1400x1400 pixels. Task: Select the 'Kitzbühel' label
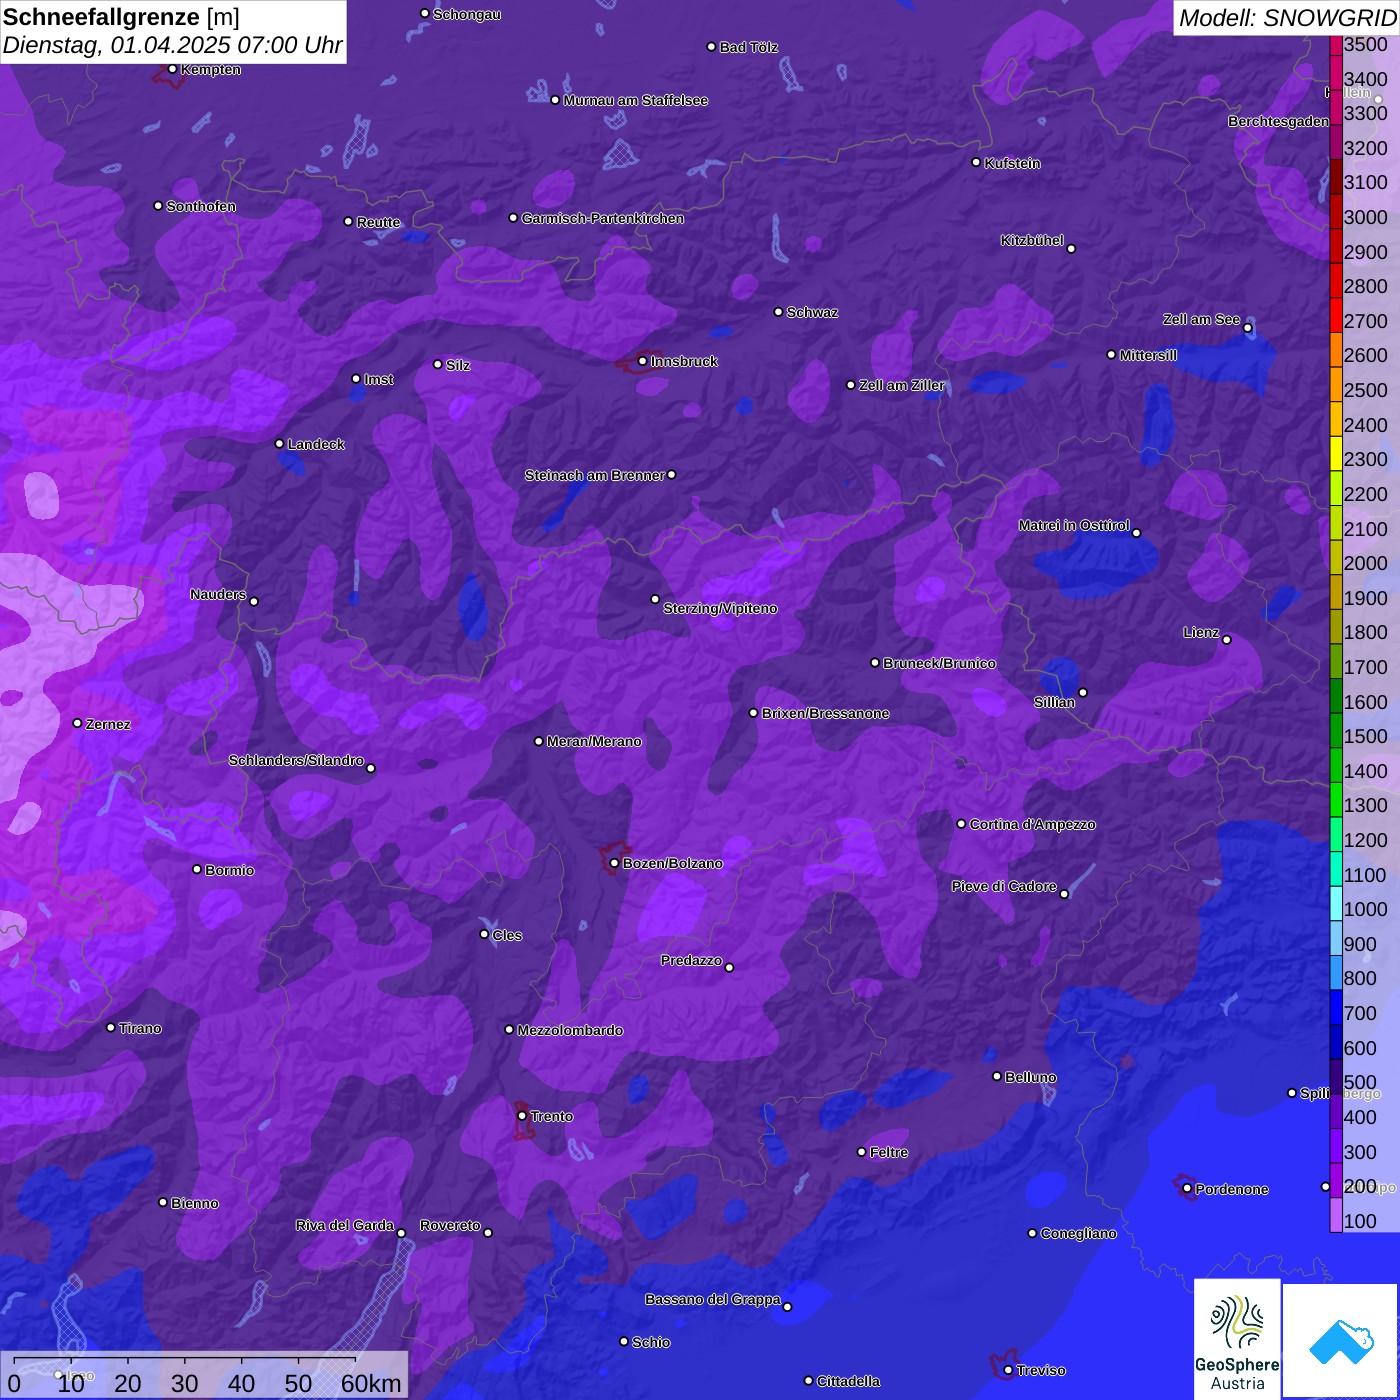(x=1032, y=240)
